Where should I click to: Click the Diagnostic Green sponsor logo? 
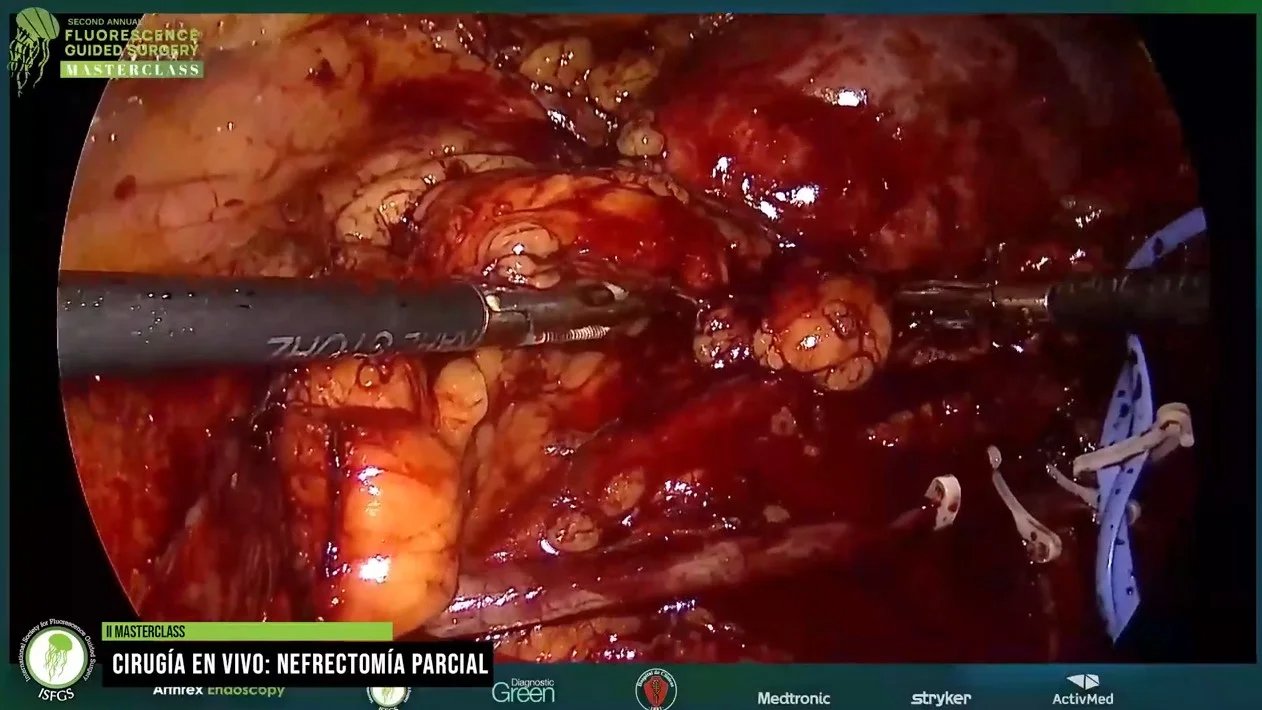tap(523, 691)
